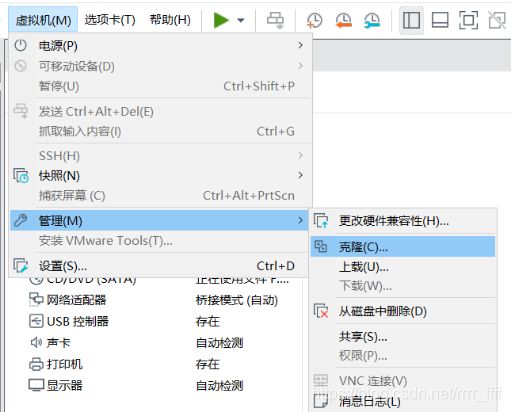Click the sound card speaker icon
The image size is (512, 412).
point(36,342)
